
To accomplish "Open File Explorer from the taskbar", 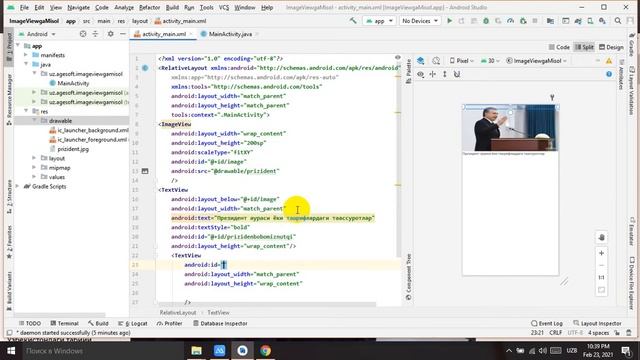I will point(196,351).
